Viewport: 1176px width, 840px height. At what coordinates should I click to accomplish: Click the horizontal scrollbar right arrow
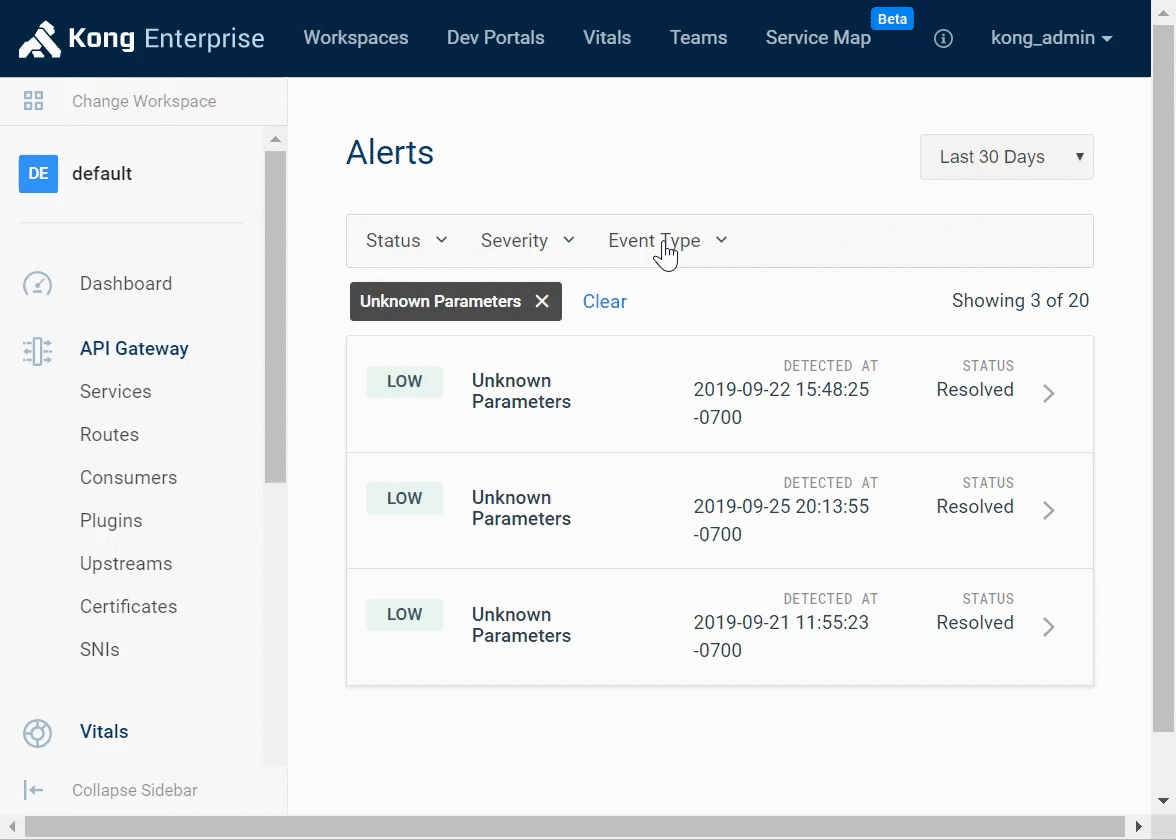[x=1138, y=827]
